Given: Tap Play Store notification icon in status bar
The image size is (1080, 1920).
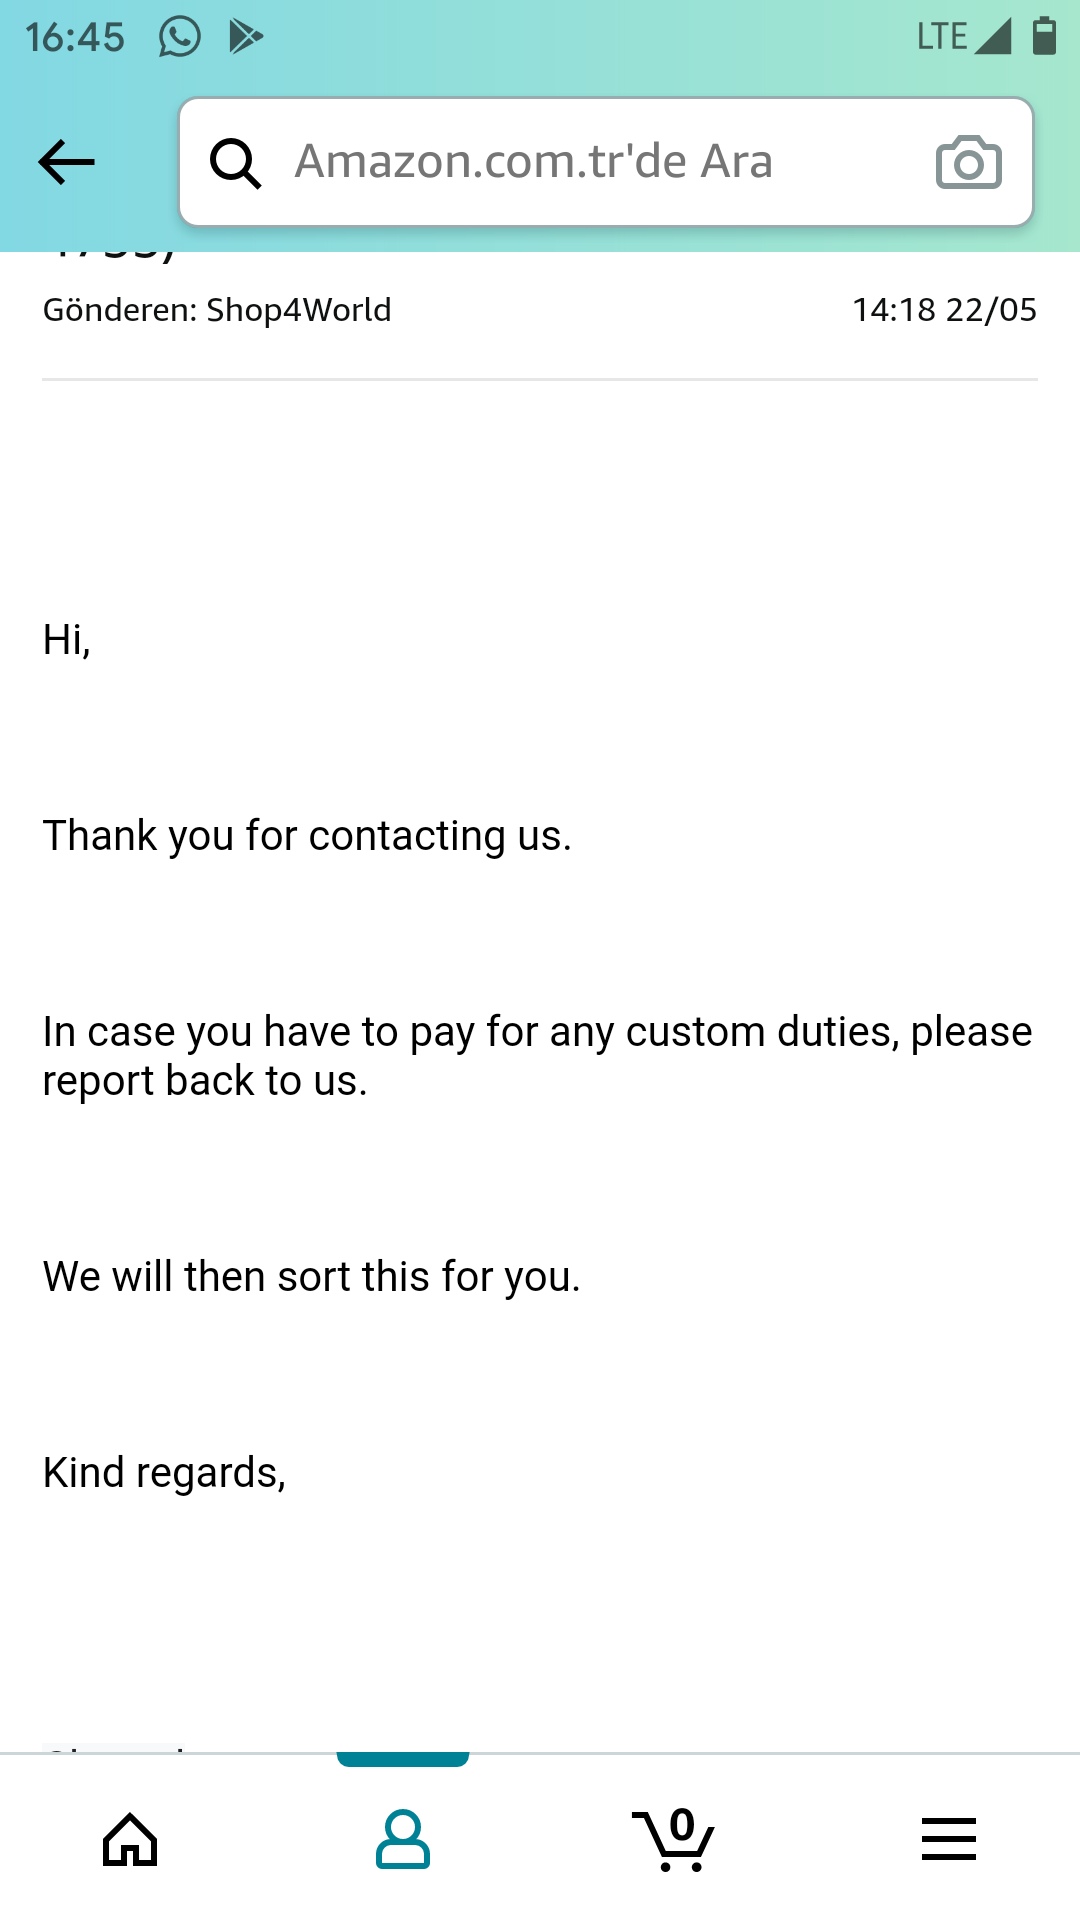Looking at the screenshot, I should (246, 37).
